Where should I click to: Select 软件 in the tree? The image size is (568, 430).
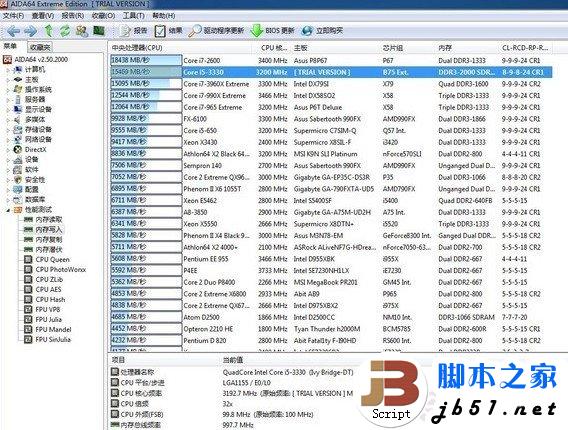point(31,170)
